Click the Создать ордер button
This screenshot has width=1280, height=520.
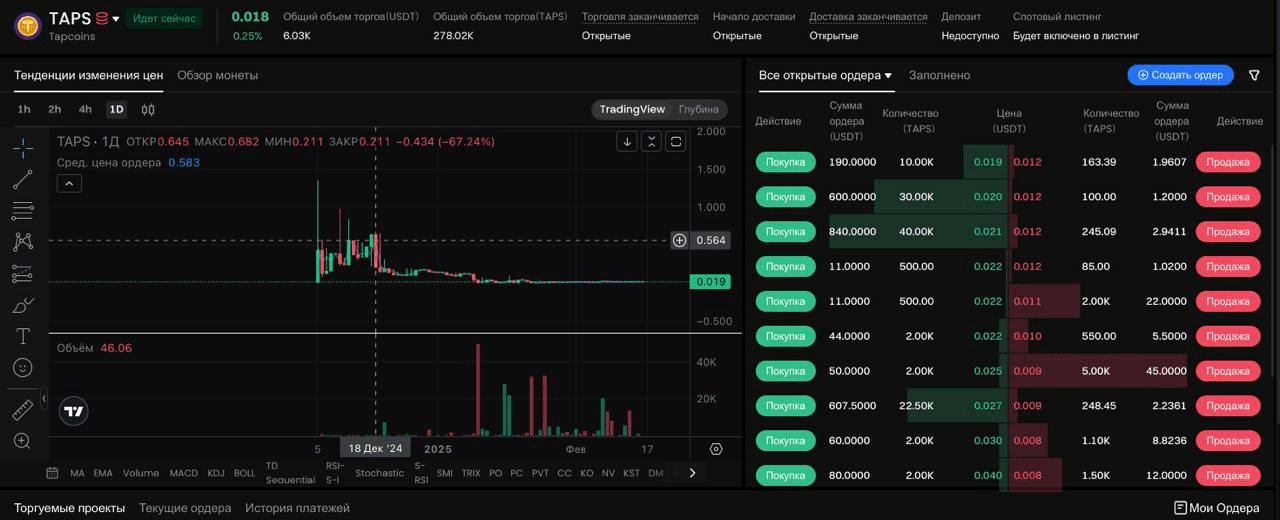click(1180, 75)
